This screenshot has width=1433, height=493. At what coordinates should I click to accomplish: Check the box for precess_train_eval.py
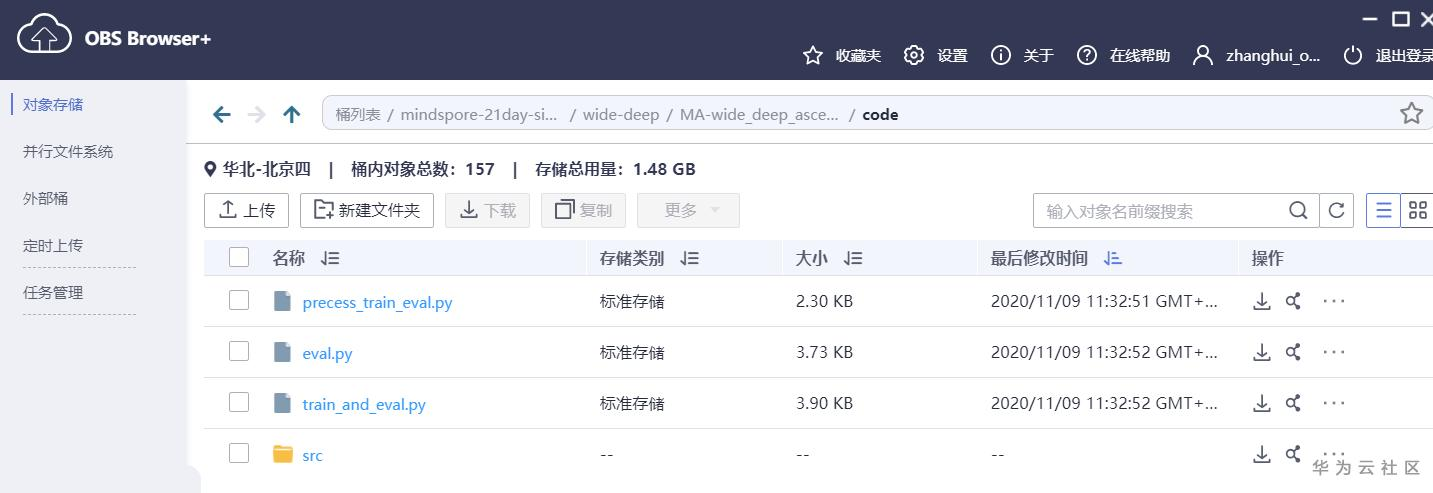click(239, 300)
